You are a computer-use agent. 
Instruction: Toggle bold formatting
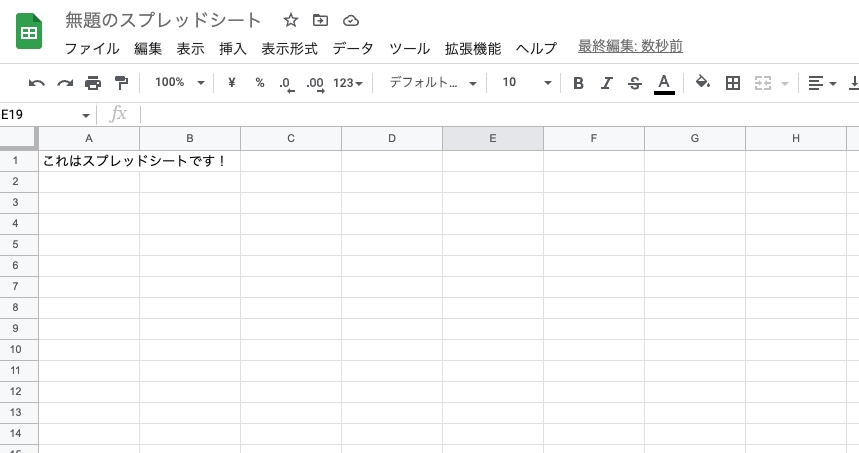pyautogui.click(x=578, y=83)
